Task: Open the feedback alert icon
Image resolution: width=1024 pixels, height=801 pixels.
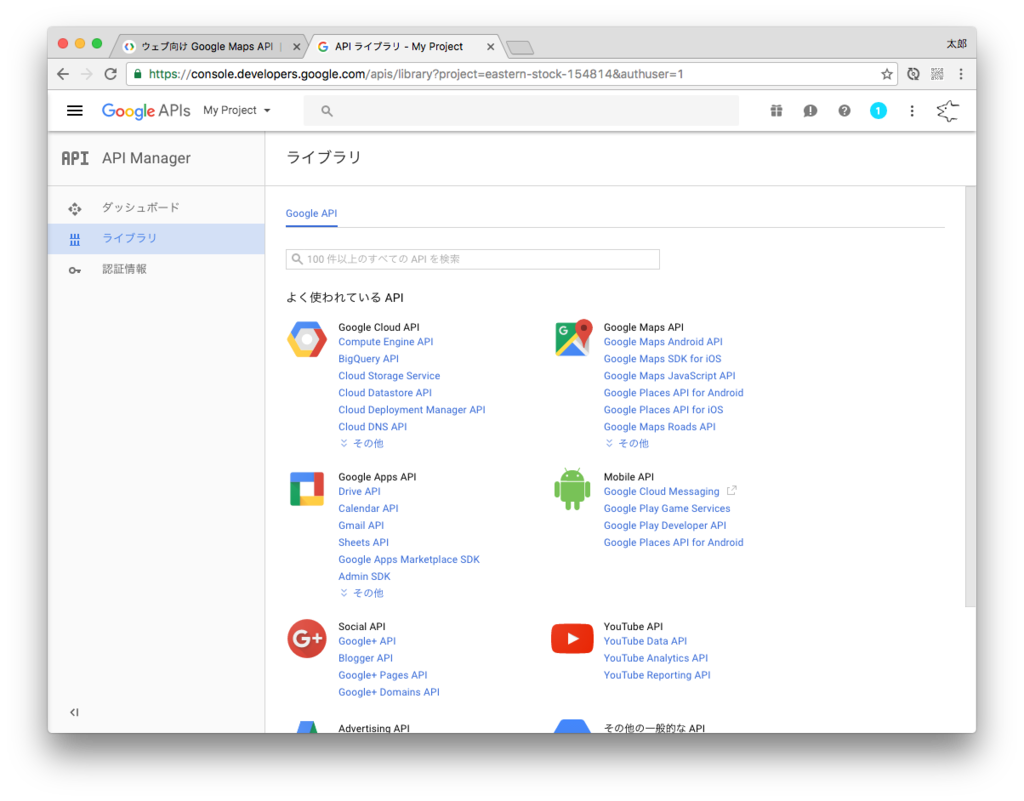Action: click(810, 111)
